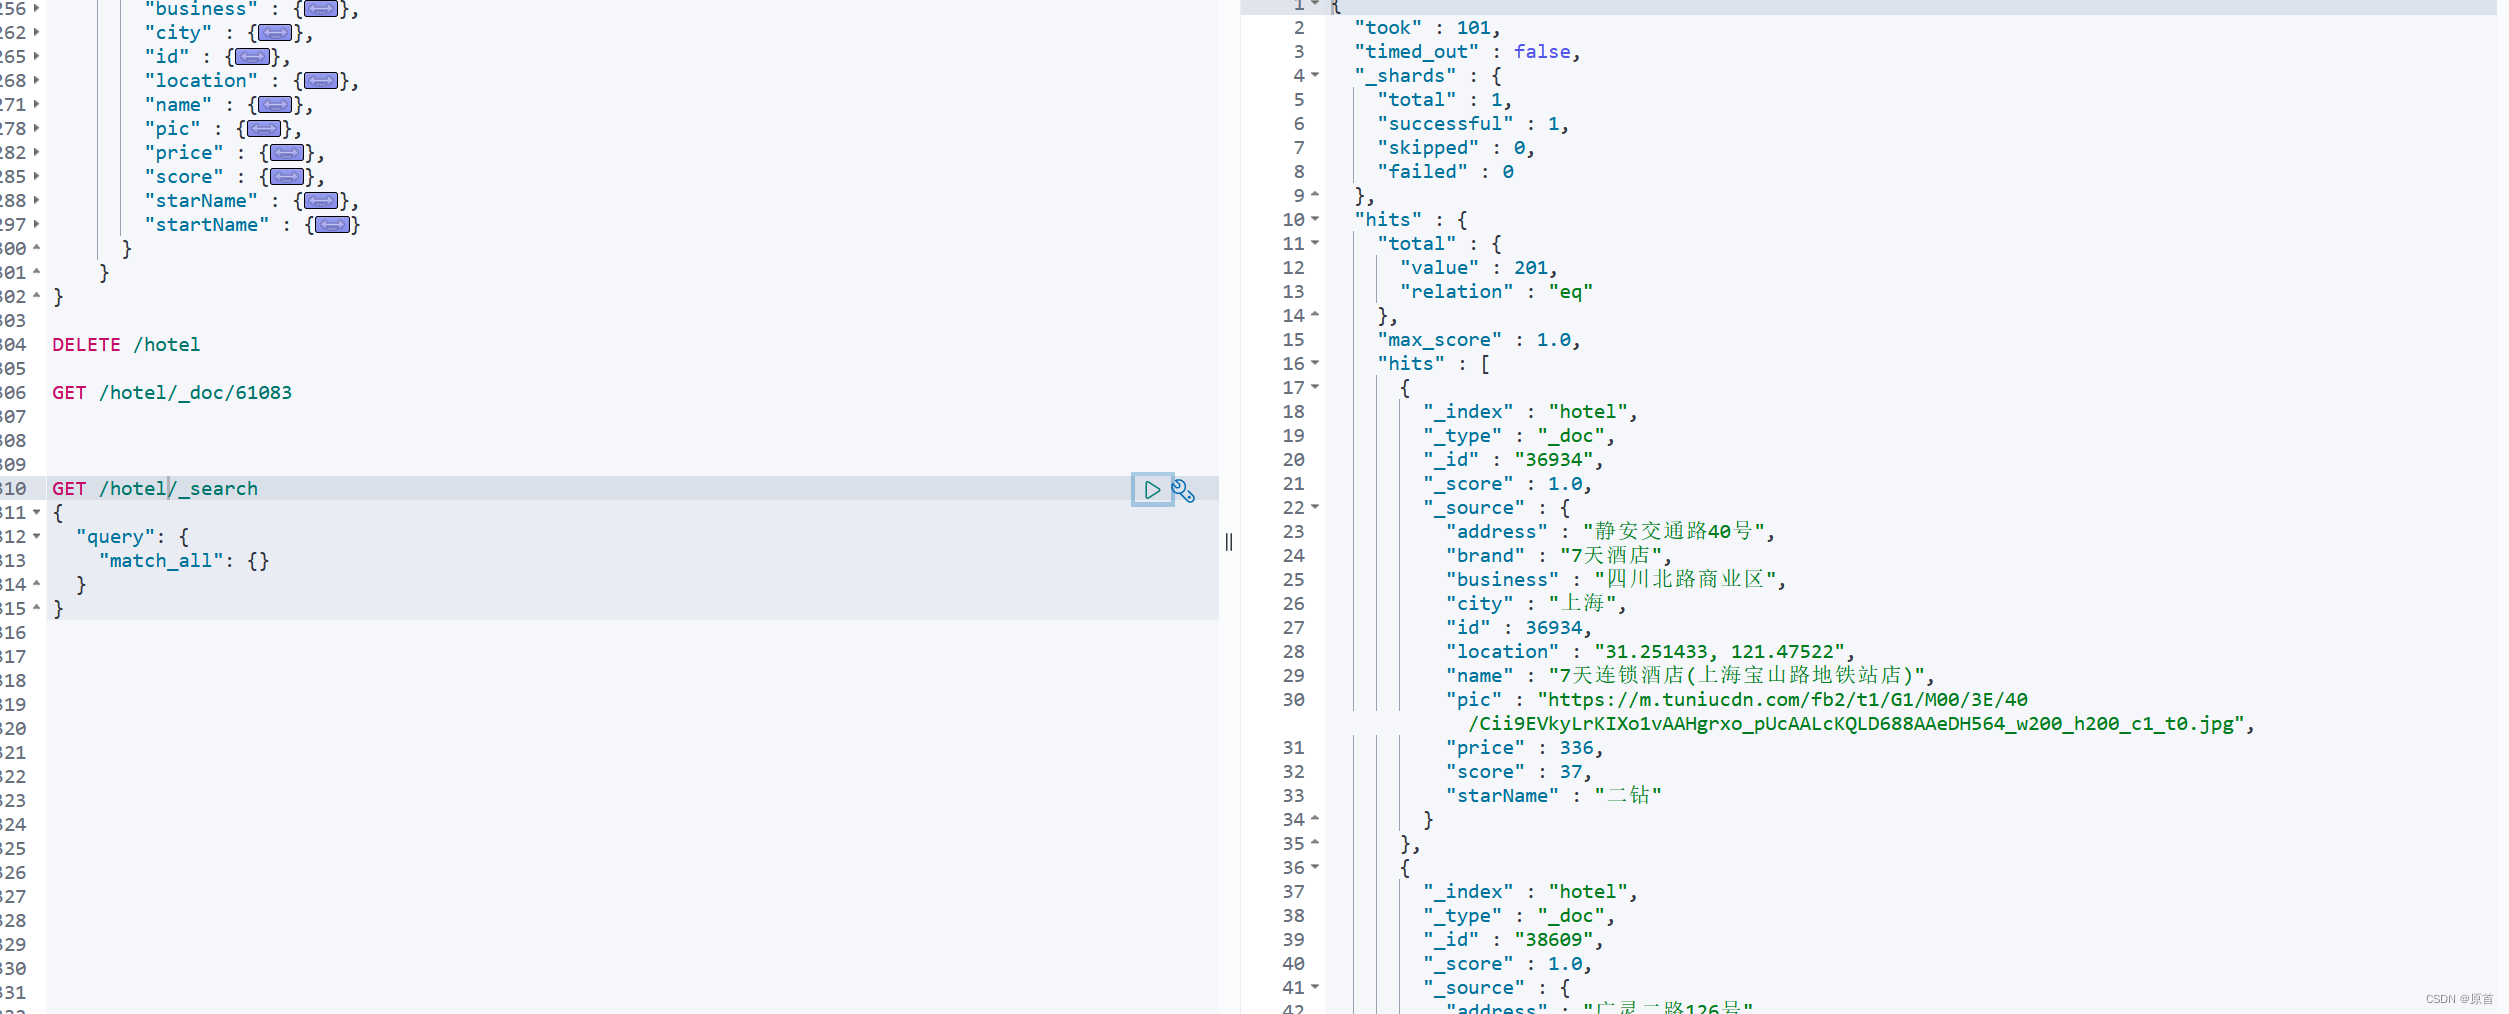Click the "value" : 201 line
Viewport: 2509px width, 1014px height.
click(1478, 268)
